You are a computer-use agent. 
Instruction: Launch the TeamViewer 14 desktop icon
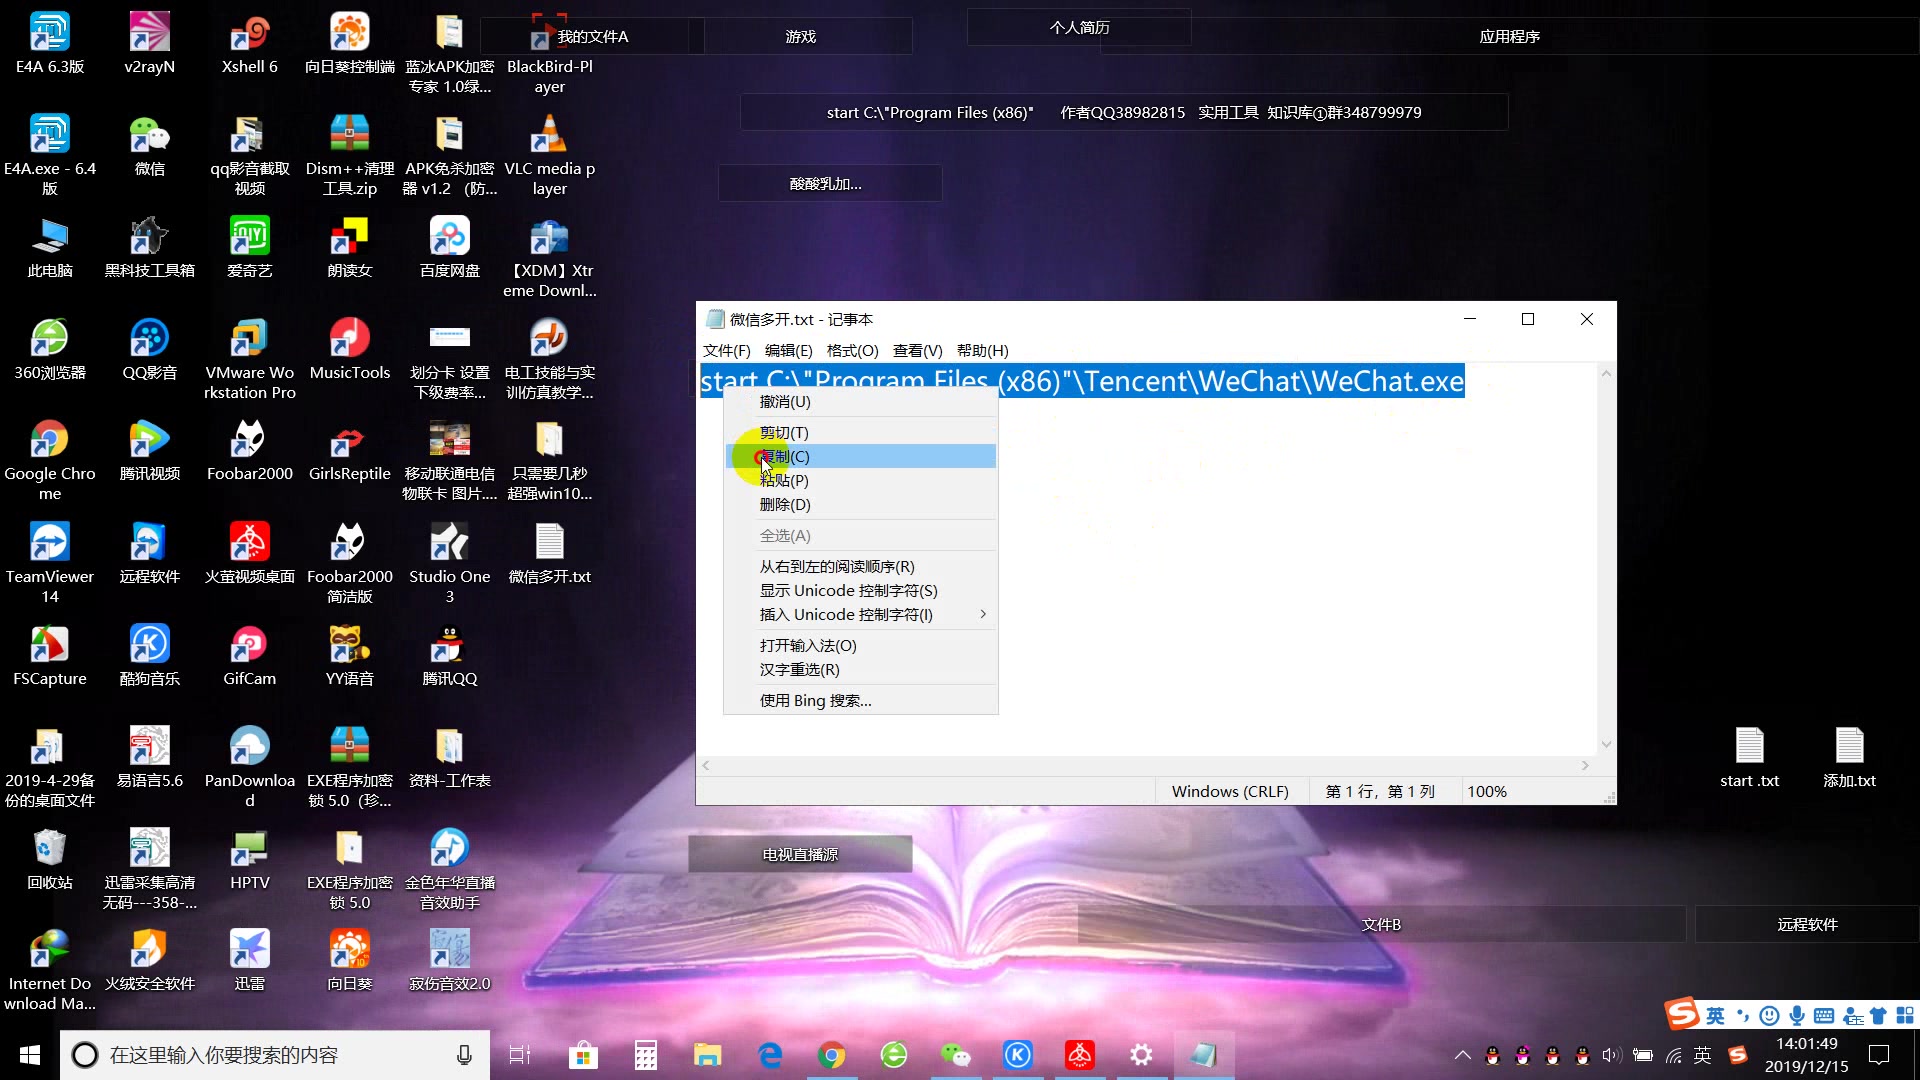pos(49,564)
